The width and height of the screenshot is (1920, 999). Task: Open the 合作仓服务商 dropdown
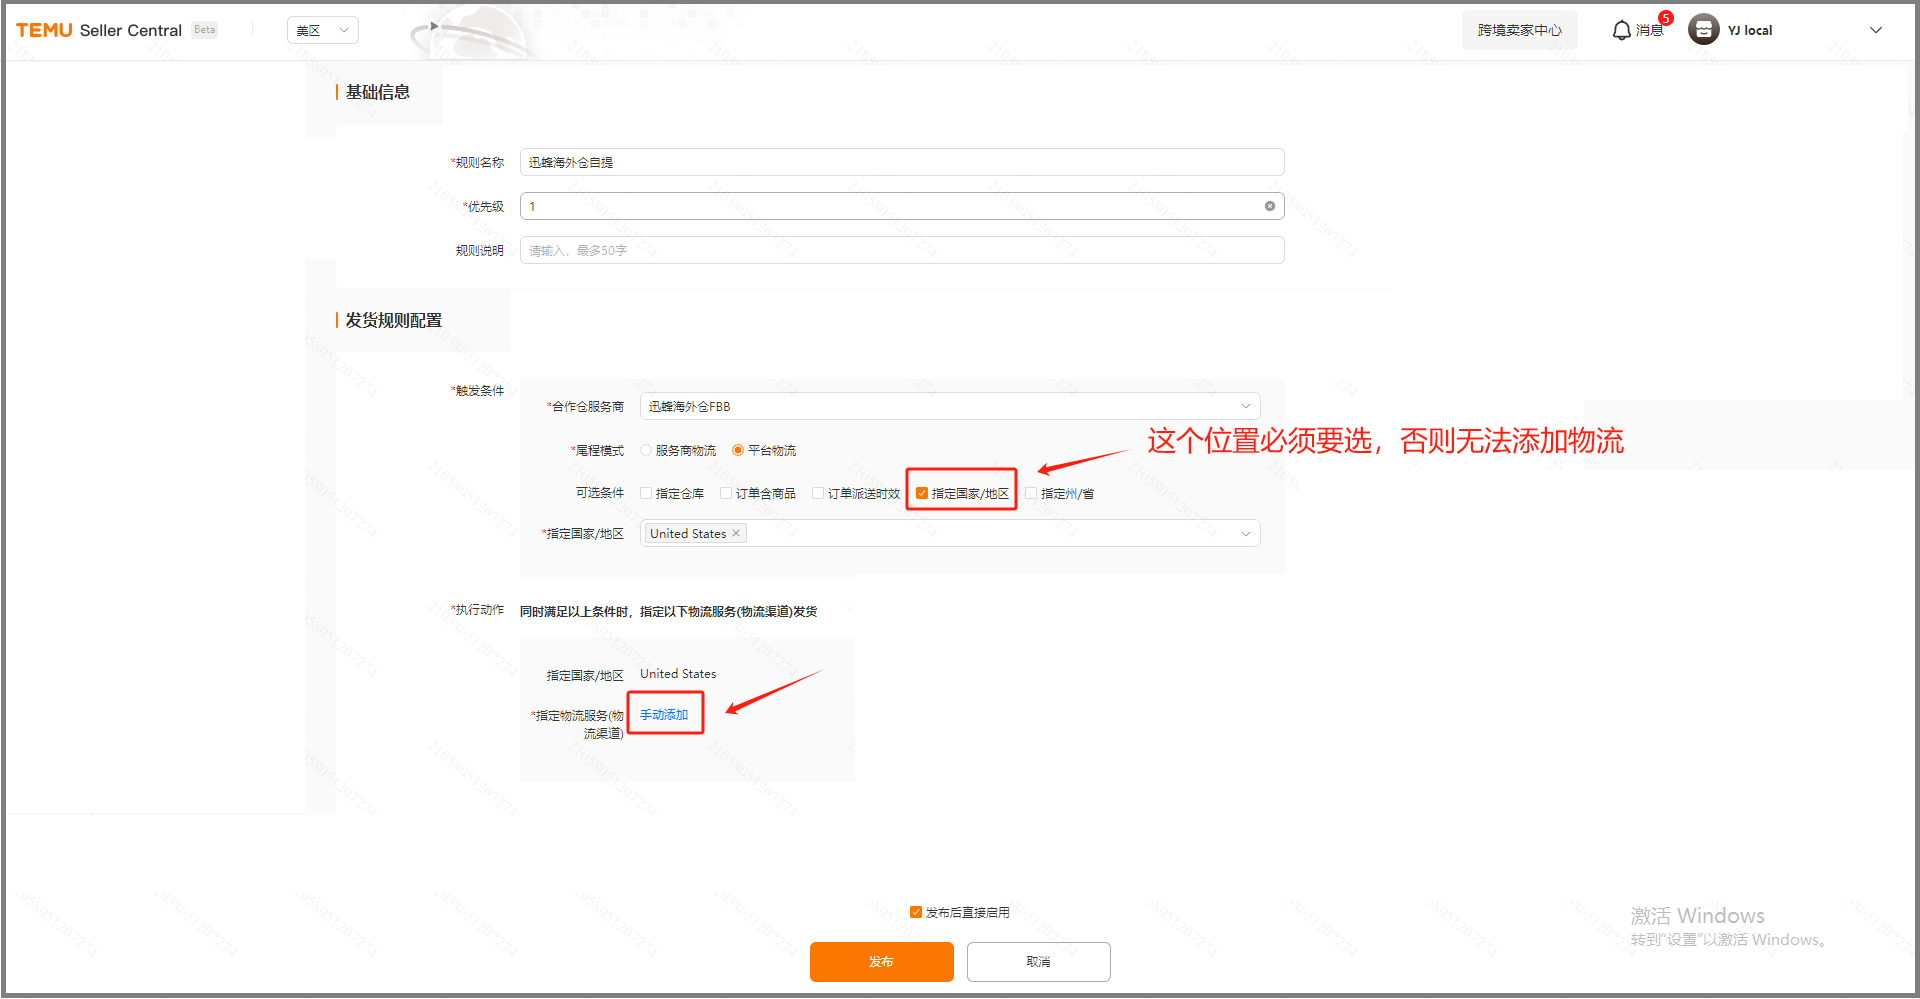pyautogui.click(x=949, y=406)
